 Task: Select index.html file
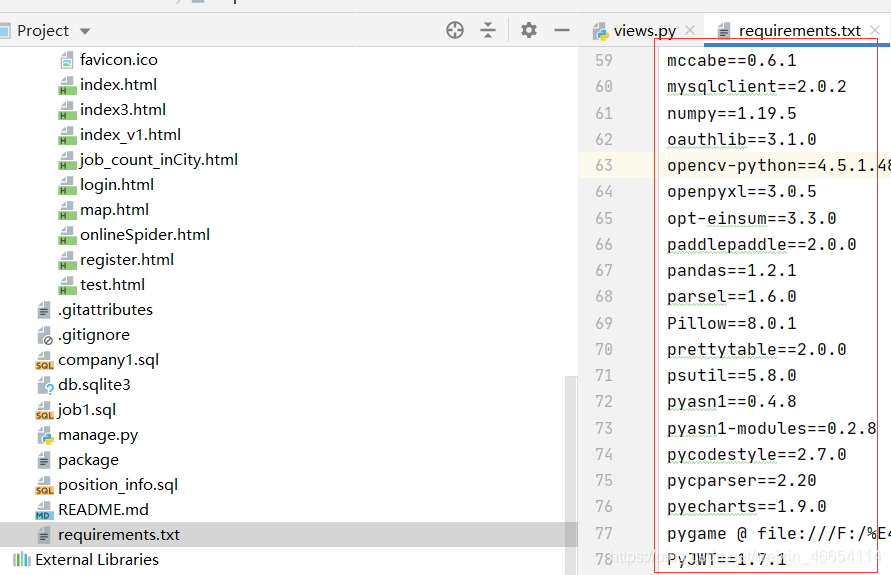coord(118,85)
